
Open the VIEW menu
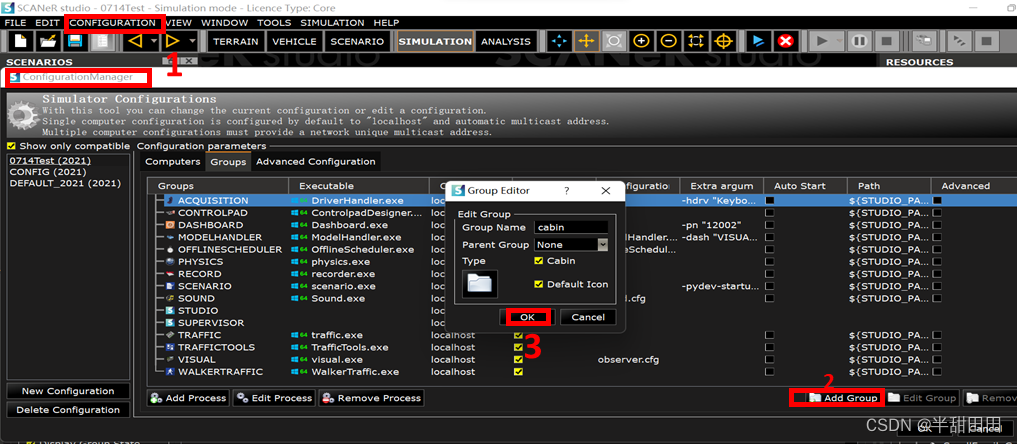click(178, 23)
